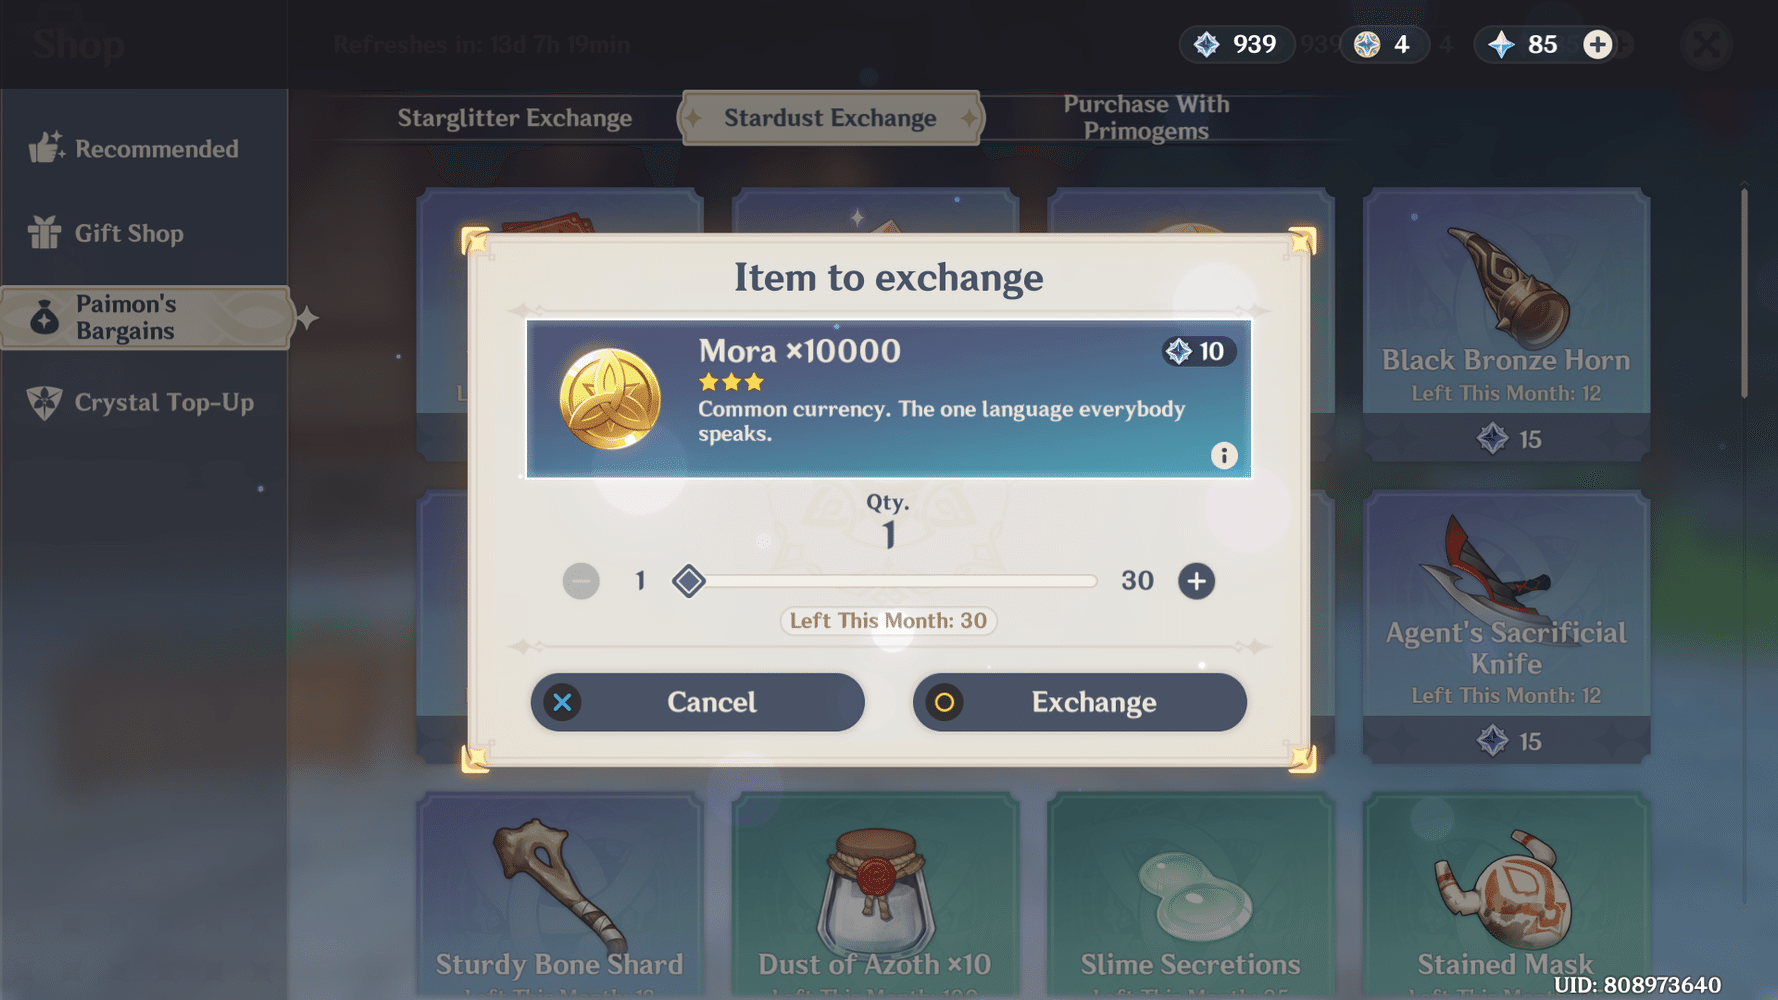Close the shop with the X icon
The image size is (1778, 1000).
1706,44
